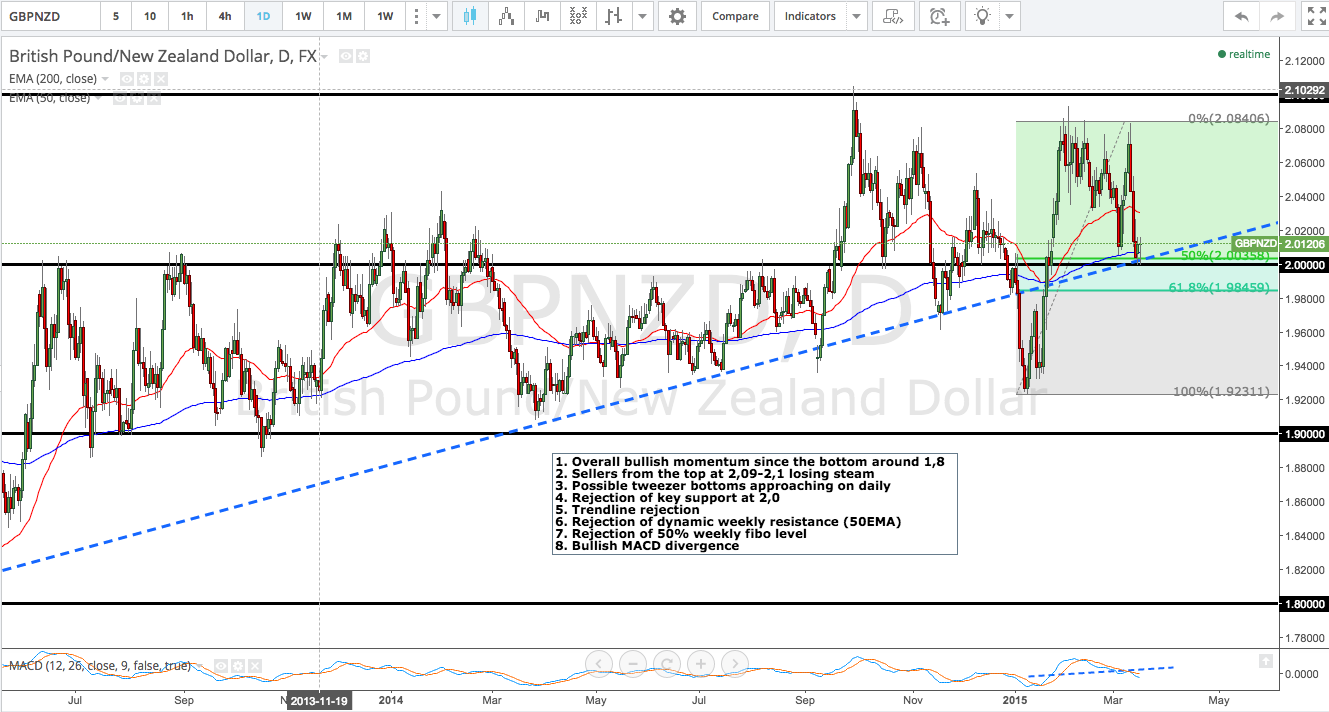Image resolution: width=1329 pixels, height=712 pixels.
Task: Toggle visibility of EMA (200, close) indicator
Action: [x=127, y=78]
